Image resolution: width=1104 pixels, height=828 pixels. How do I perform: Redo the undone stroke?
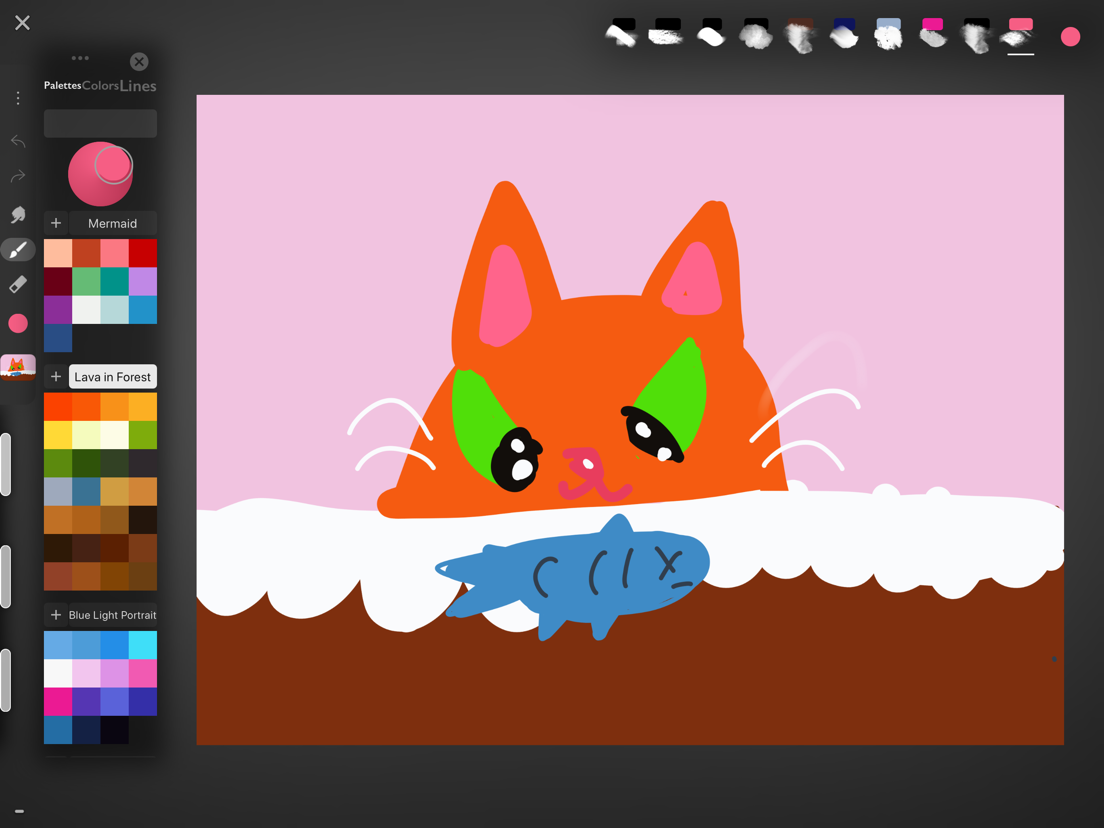(18, 175)
